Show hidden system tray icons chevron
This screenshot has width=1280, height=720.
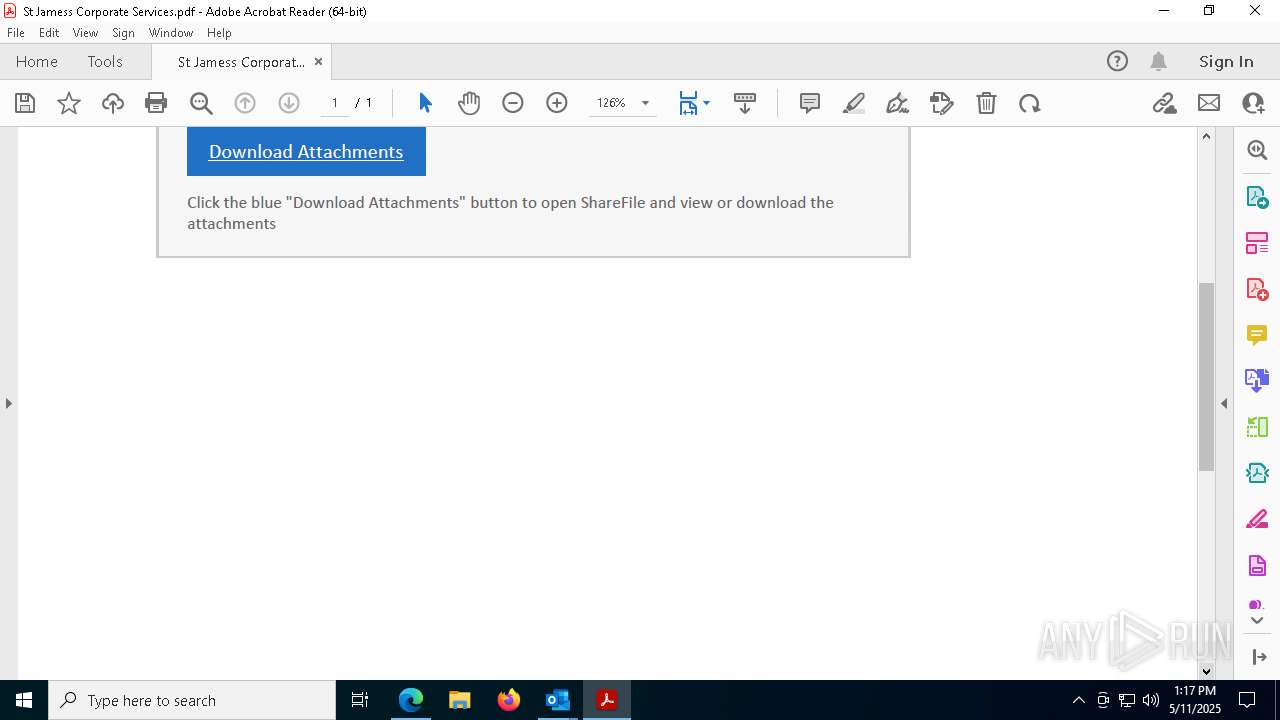tap(1078, 700)
